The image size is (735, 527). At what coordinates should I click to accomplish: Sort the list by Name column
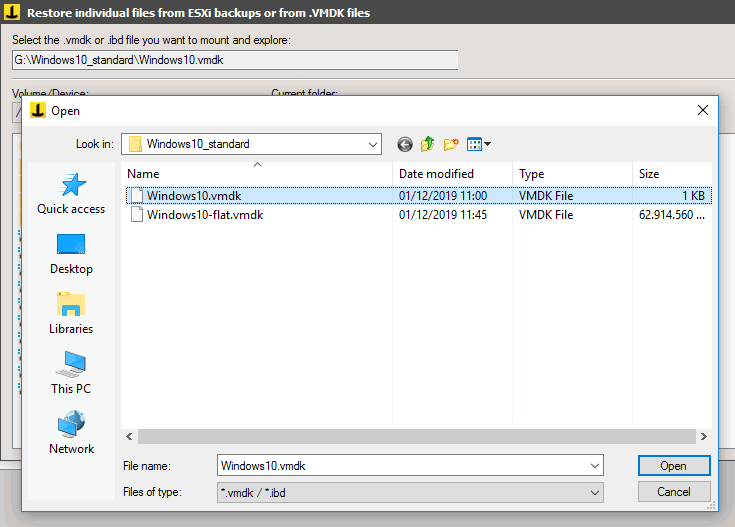[x=256, y=174]
